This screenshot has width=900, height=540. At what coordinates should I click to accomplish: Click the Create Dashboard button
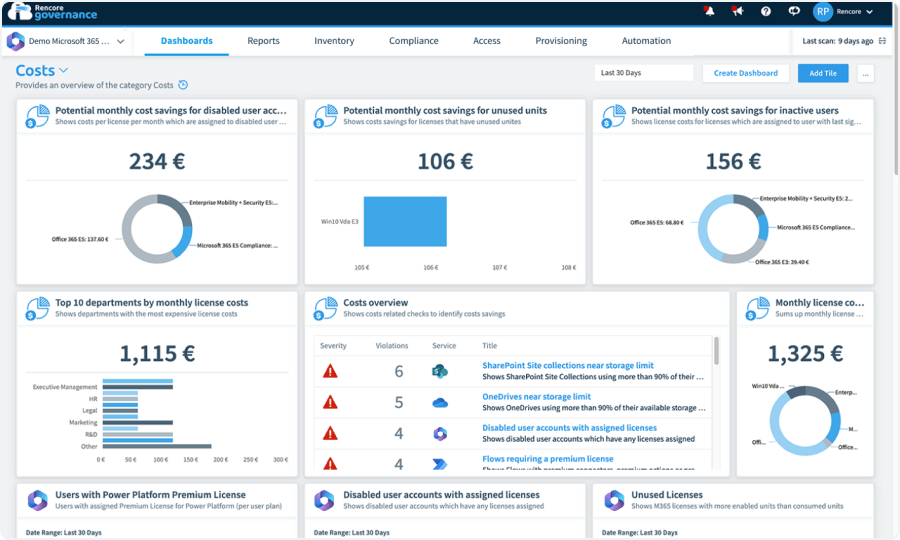coord(745,73)
